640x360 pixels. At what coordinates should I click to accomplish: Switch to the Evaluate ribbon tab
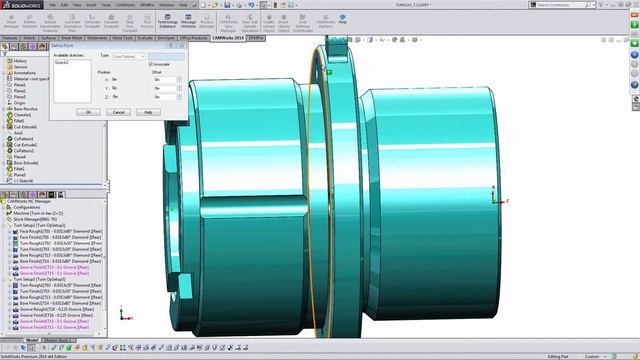click(145, 38)
